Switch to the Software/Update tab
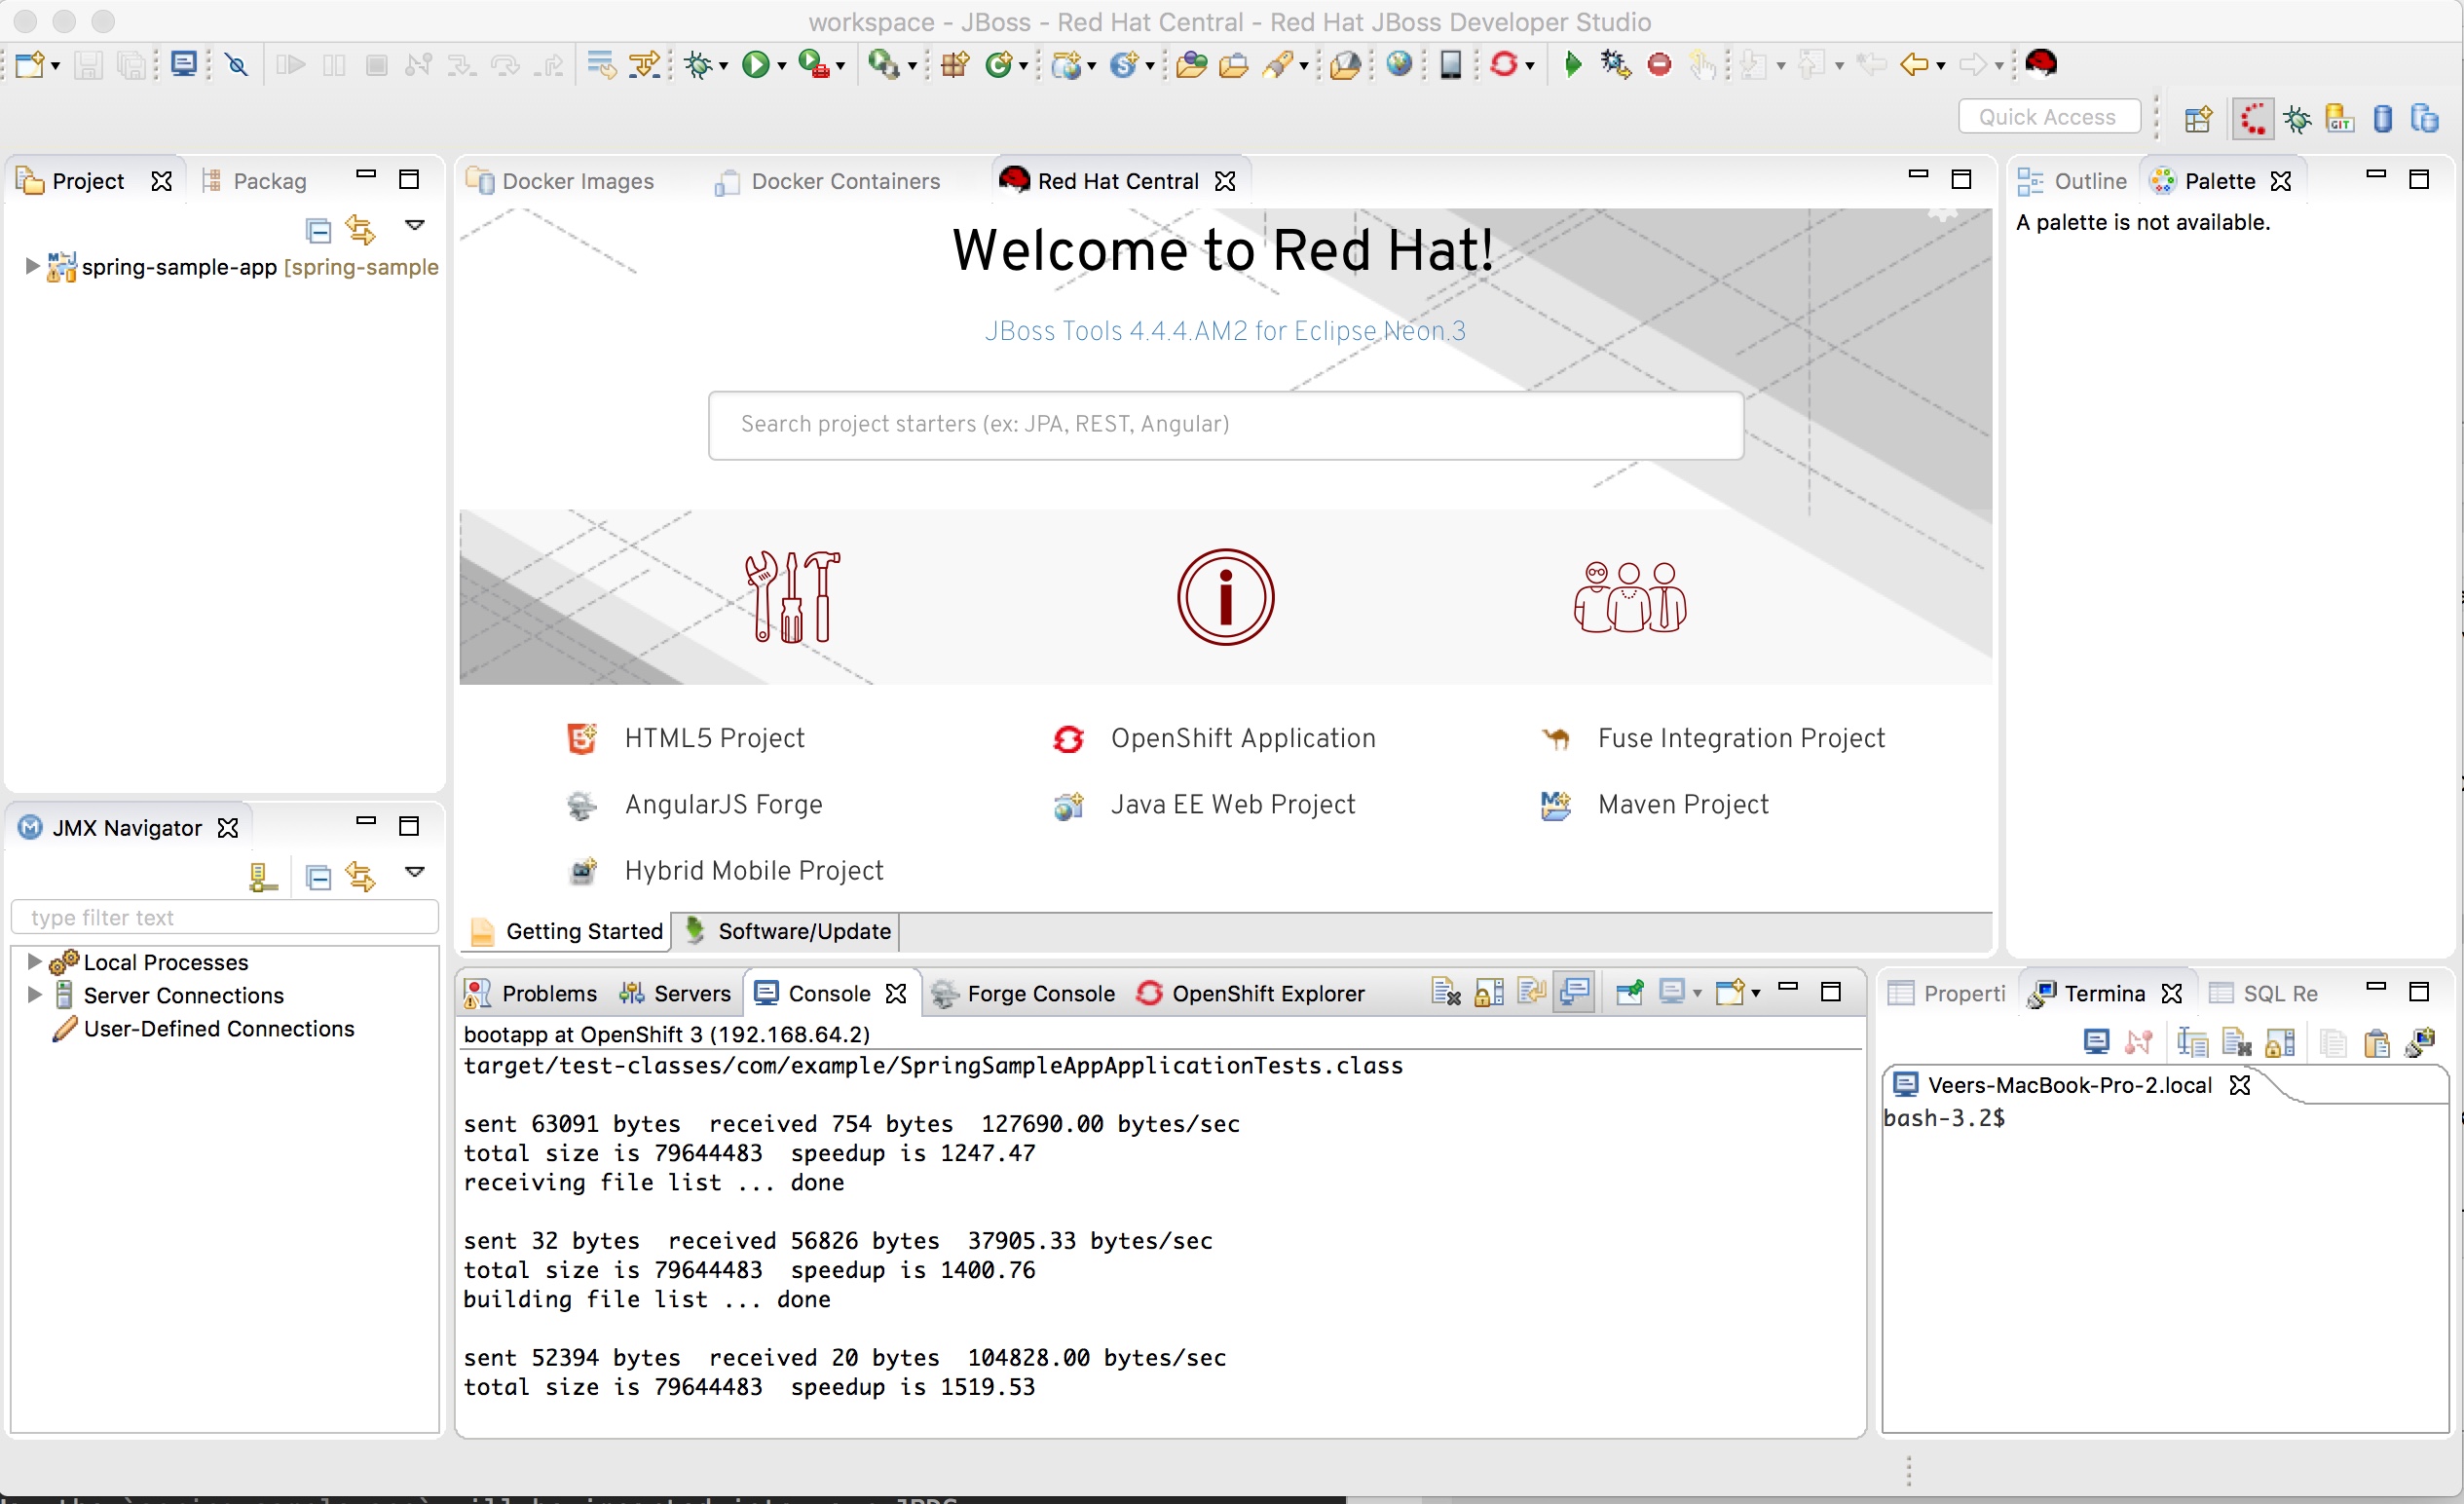The height and width of the screenshot is (1504, 2464). (x=789, y=931)
